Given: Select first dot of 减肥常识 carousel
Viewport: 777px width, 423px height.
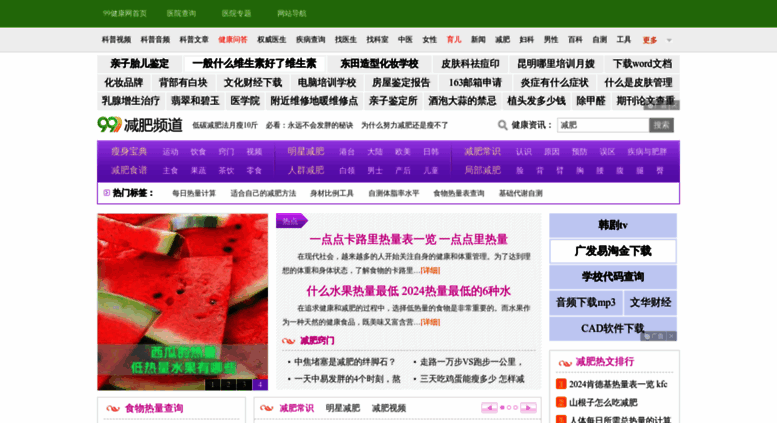Looking at the screenshot, I should point(502,408).
